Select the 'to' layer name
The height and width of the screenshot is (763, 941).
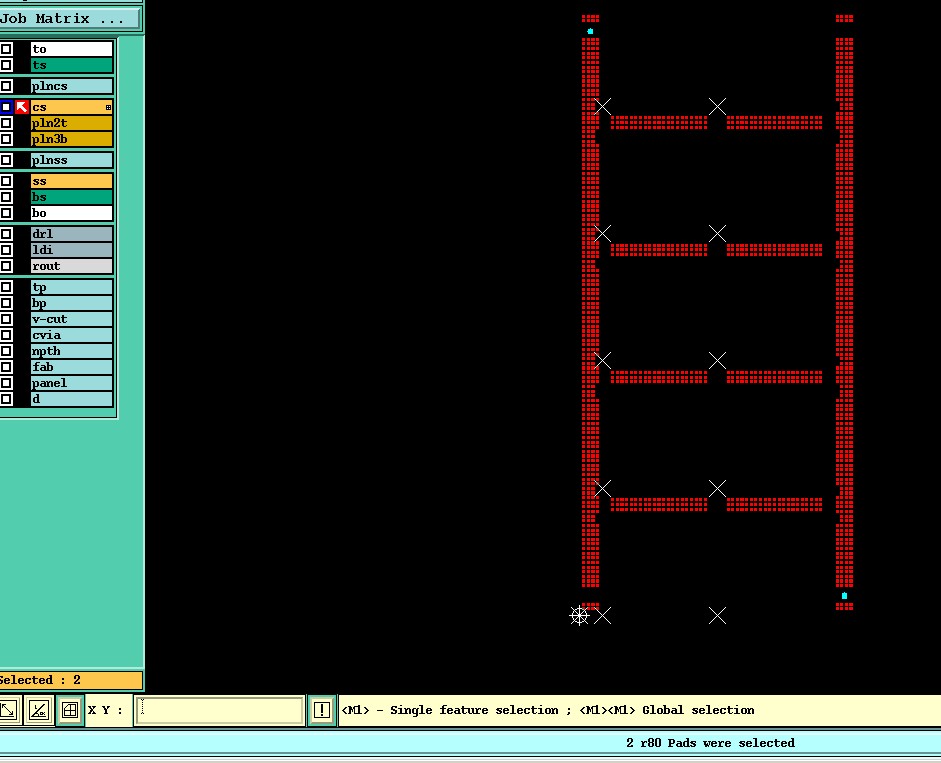[71, 49]
